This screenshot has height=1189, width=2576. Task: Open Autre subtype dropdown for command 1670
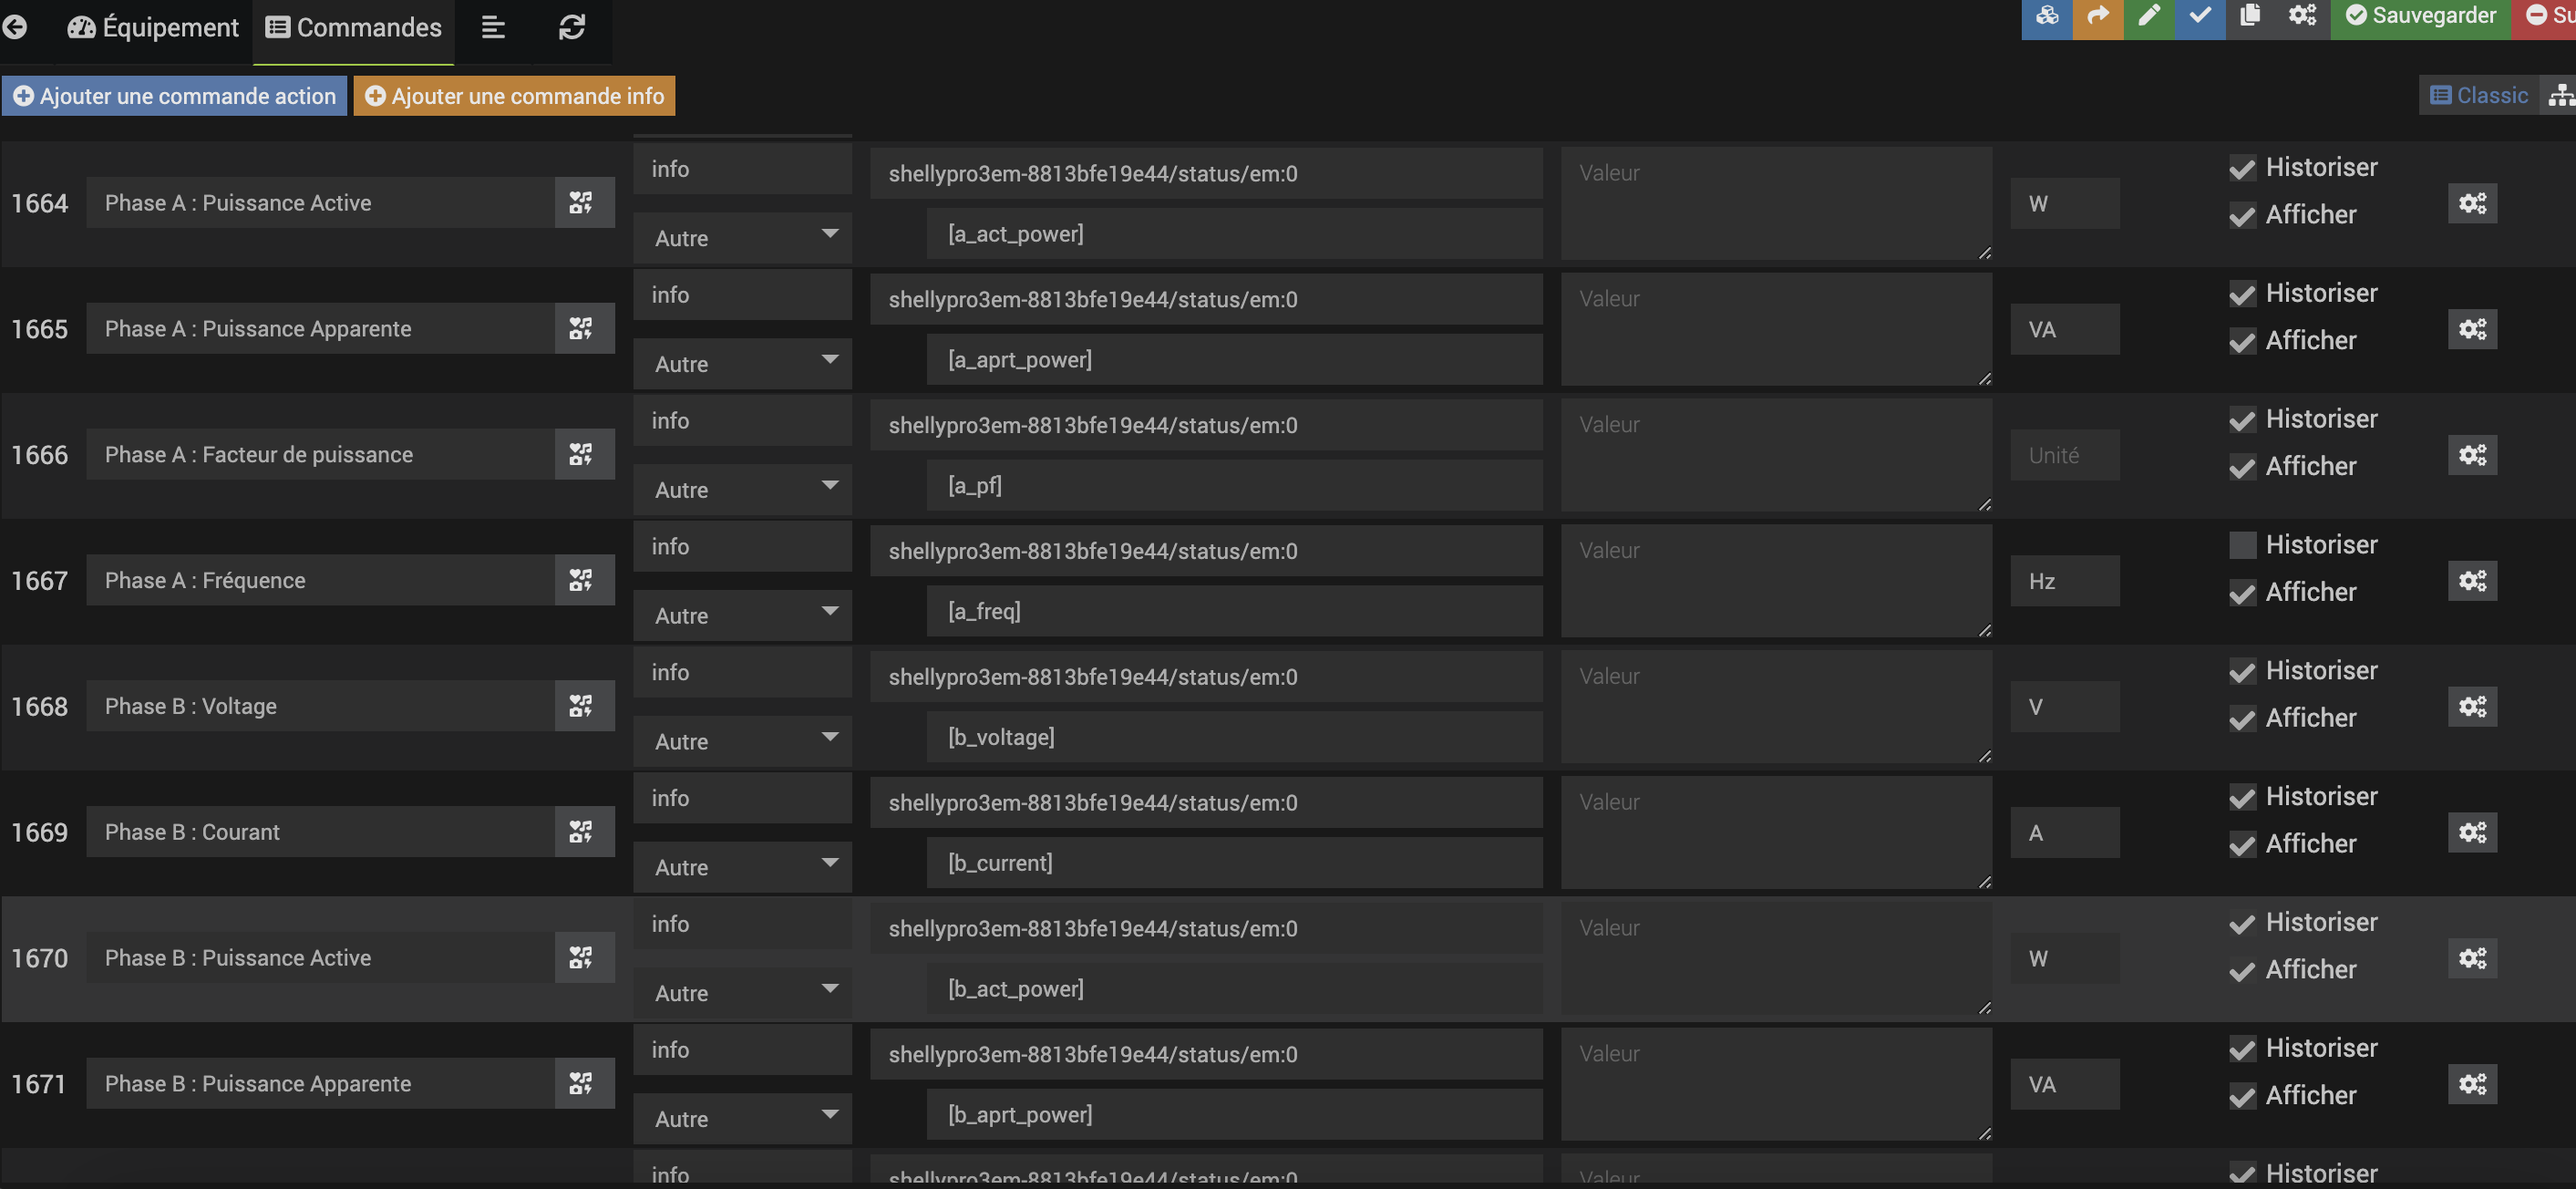coord(743,993)
